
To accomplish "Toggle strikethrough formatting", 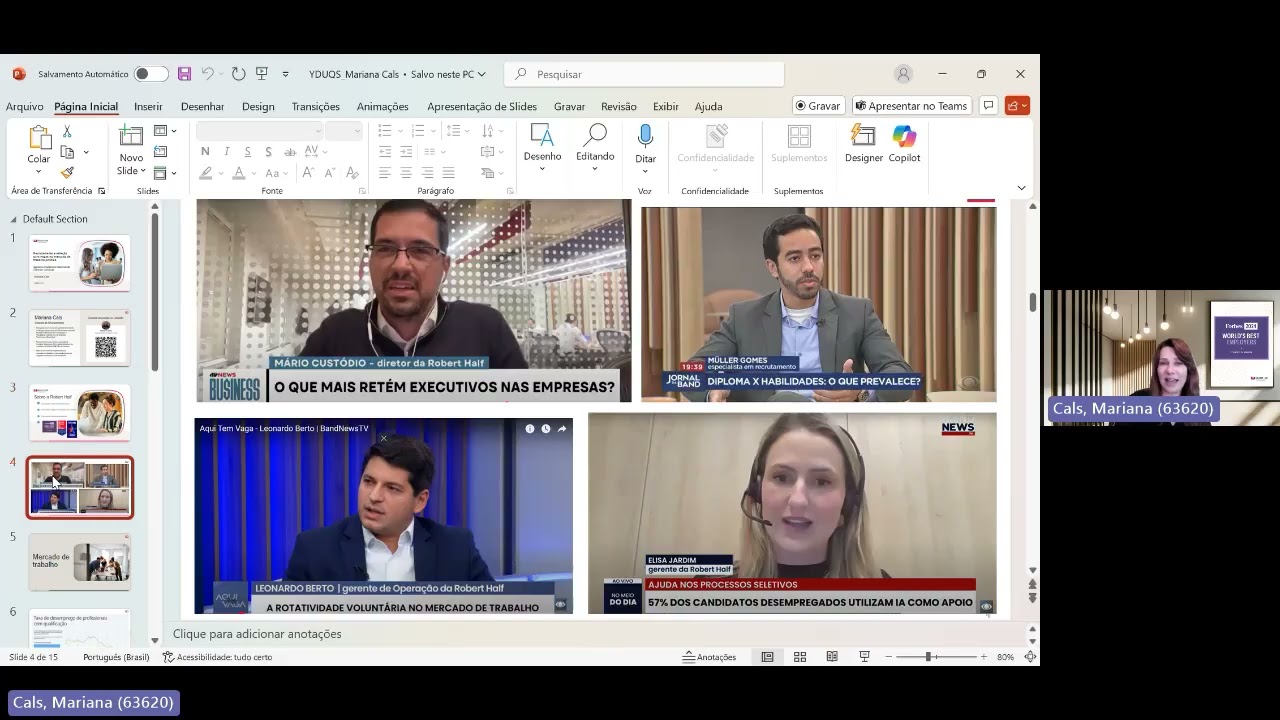I will (x=289, y=152).
